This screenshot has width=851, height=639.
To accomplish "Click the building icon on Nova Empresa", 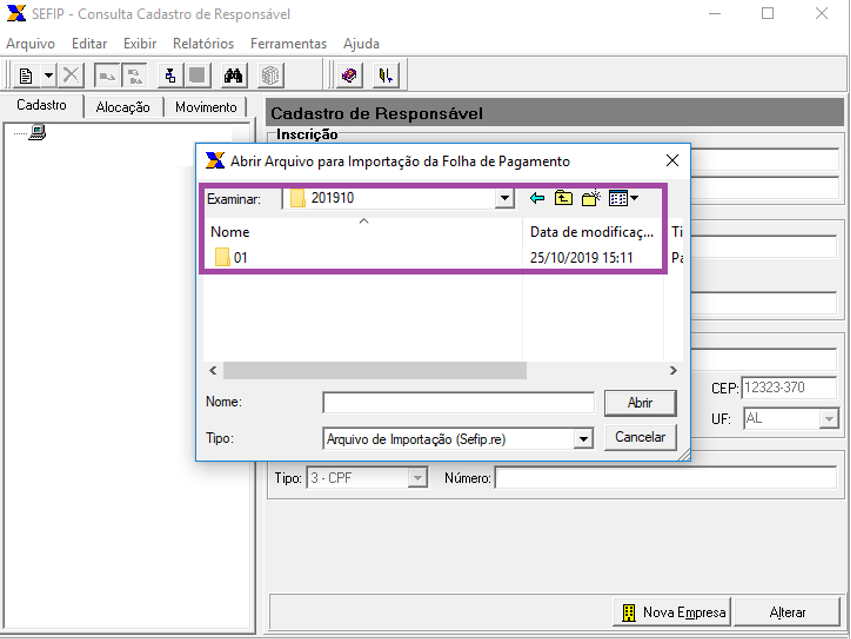I will click(628, 612).
